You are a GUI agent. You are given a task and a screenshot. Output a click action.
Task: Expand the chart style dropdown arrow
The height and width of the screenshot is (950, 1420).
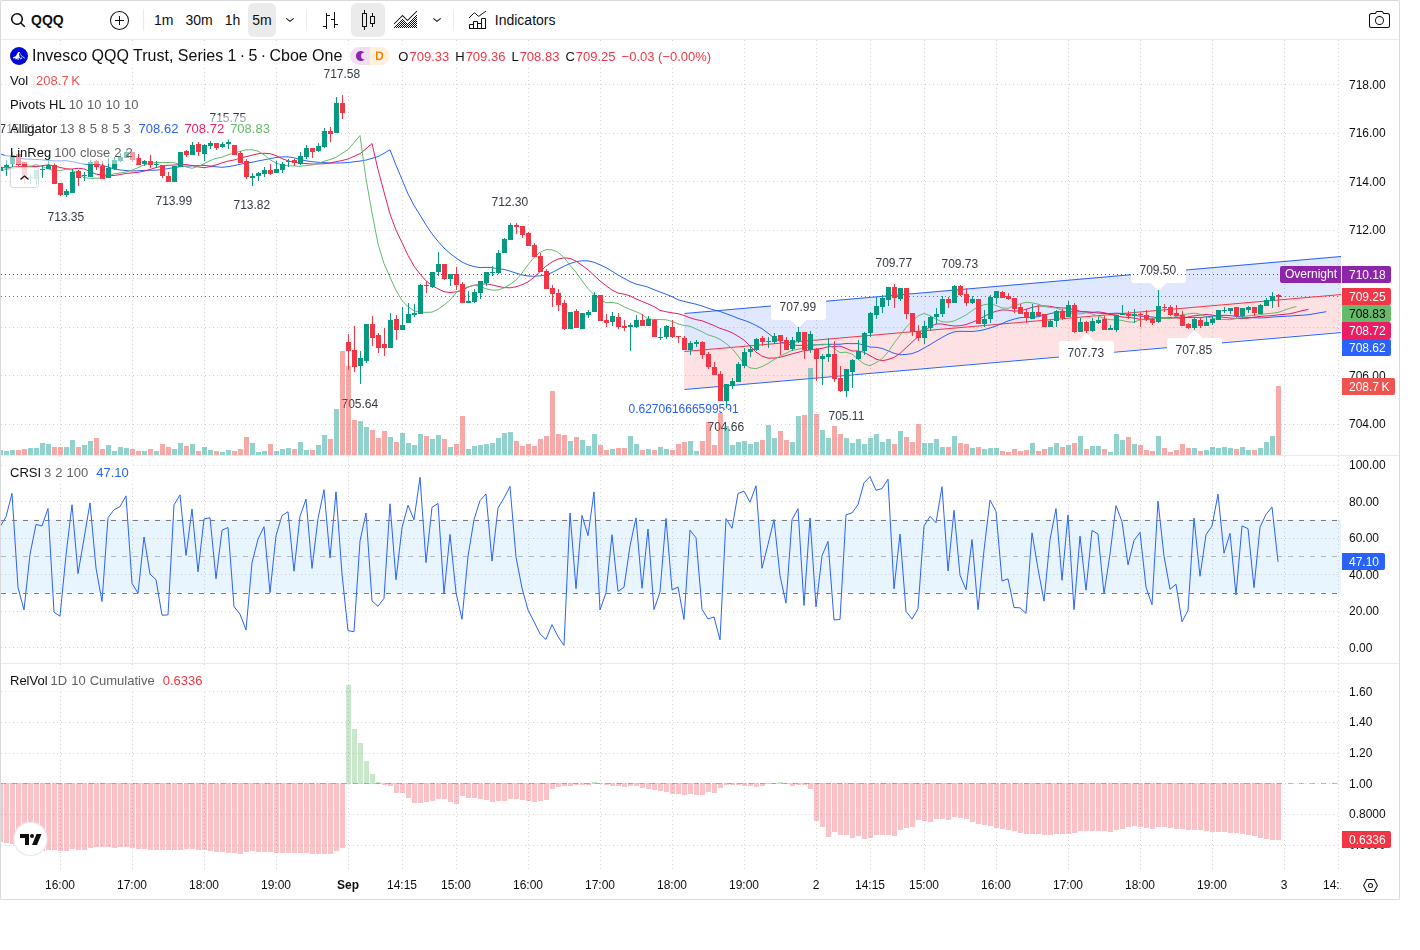437,20
